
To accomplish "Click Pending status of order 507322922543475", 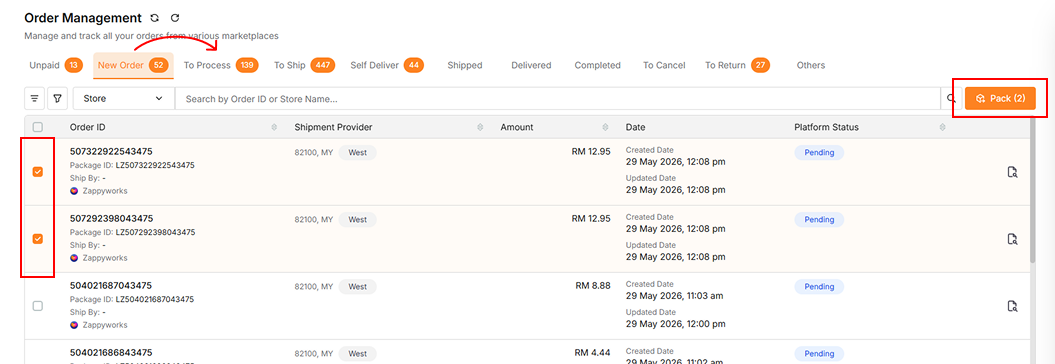I will (819, 153).
